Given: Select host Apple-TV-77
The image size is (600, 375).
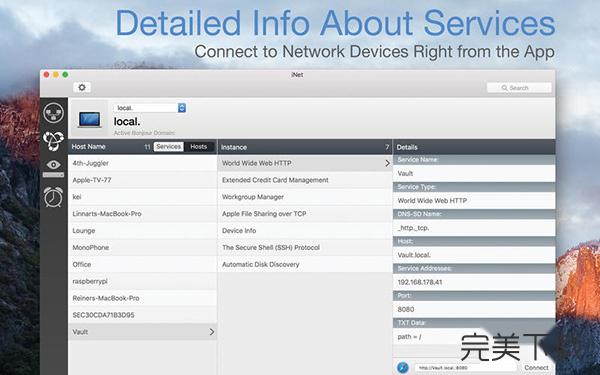Looking at the screenshot, I should 142,180.
